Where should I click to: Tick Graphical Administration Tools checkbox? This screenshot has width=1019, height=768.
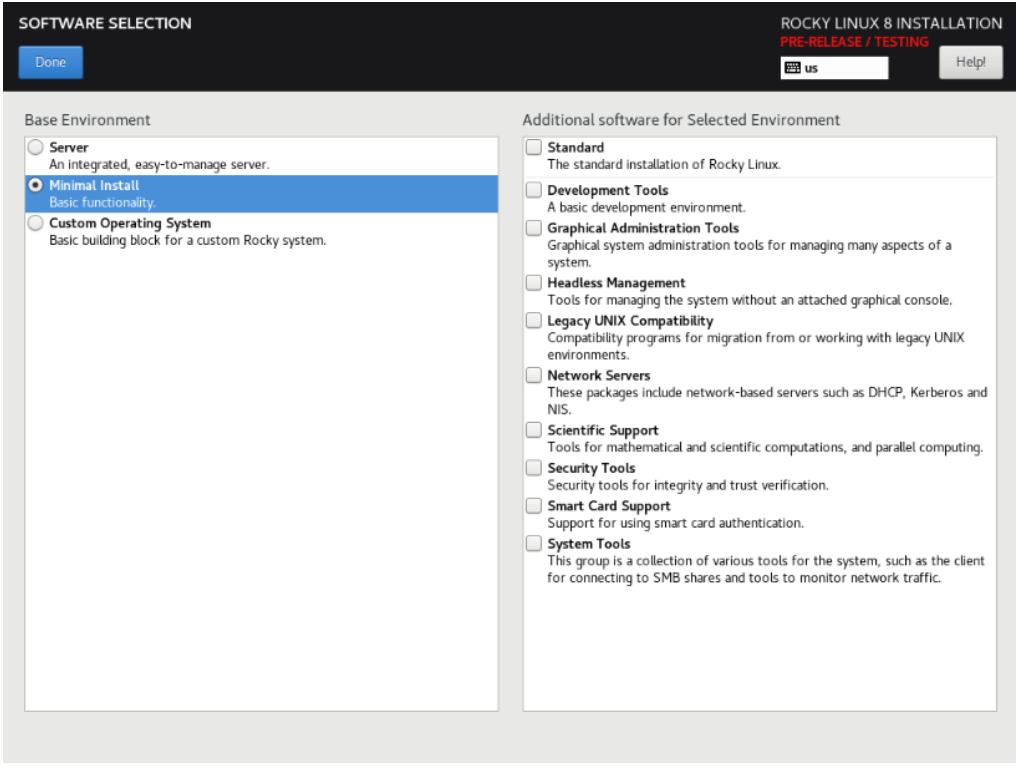pos(534,227)
